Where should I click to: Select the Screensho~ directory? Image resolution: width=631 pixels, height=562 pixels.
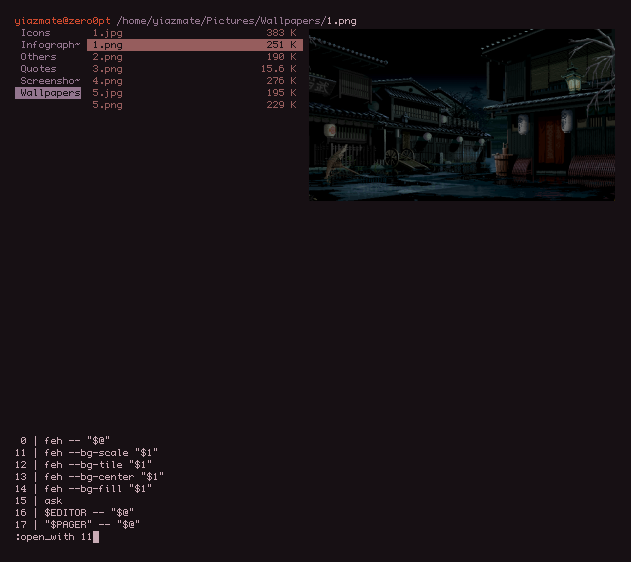(x=49, y=81)
